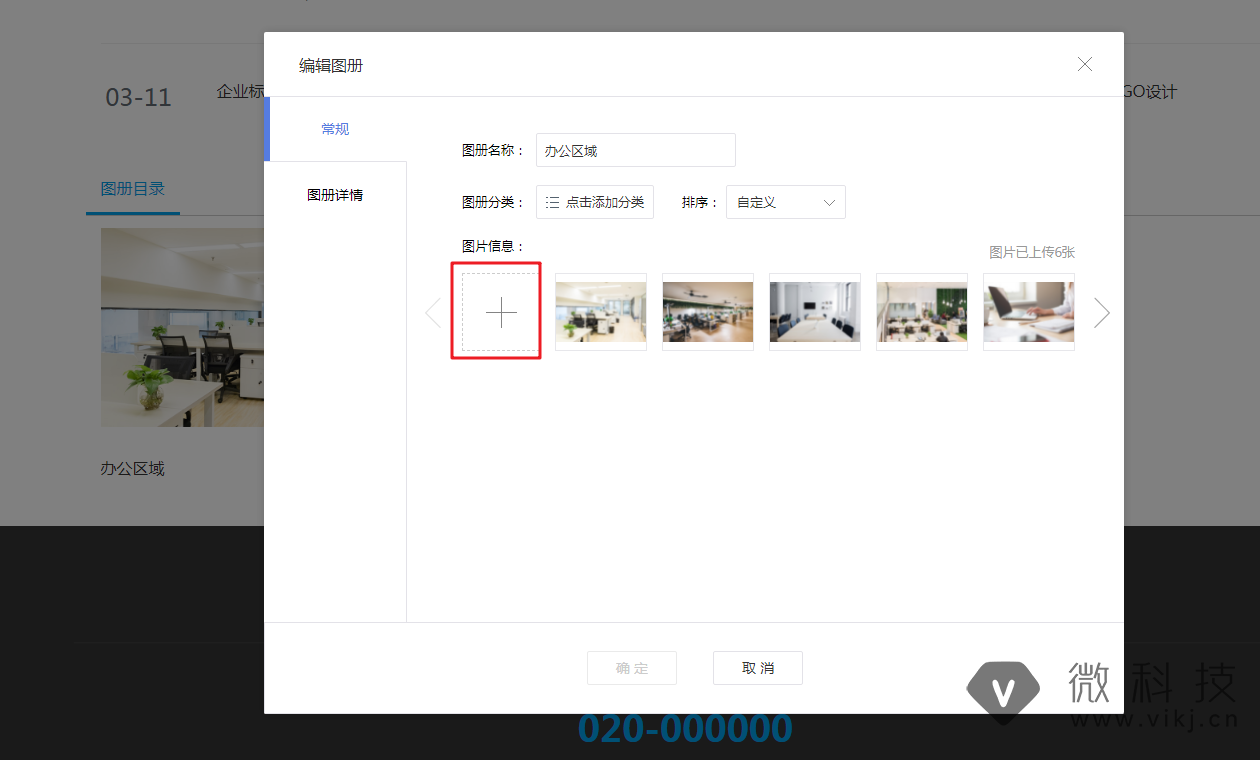
Task: Open the 排序 自定义 dropdown
Action: coord(786,202)
